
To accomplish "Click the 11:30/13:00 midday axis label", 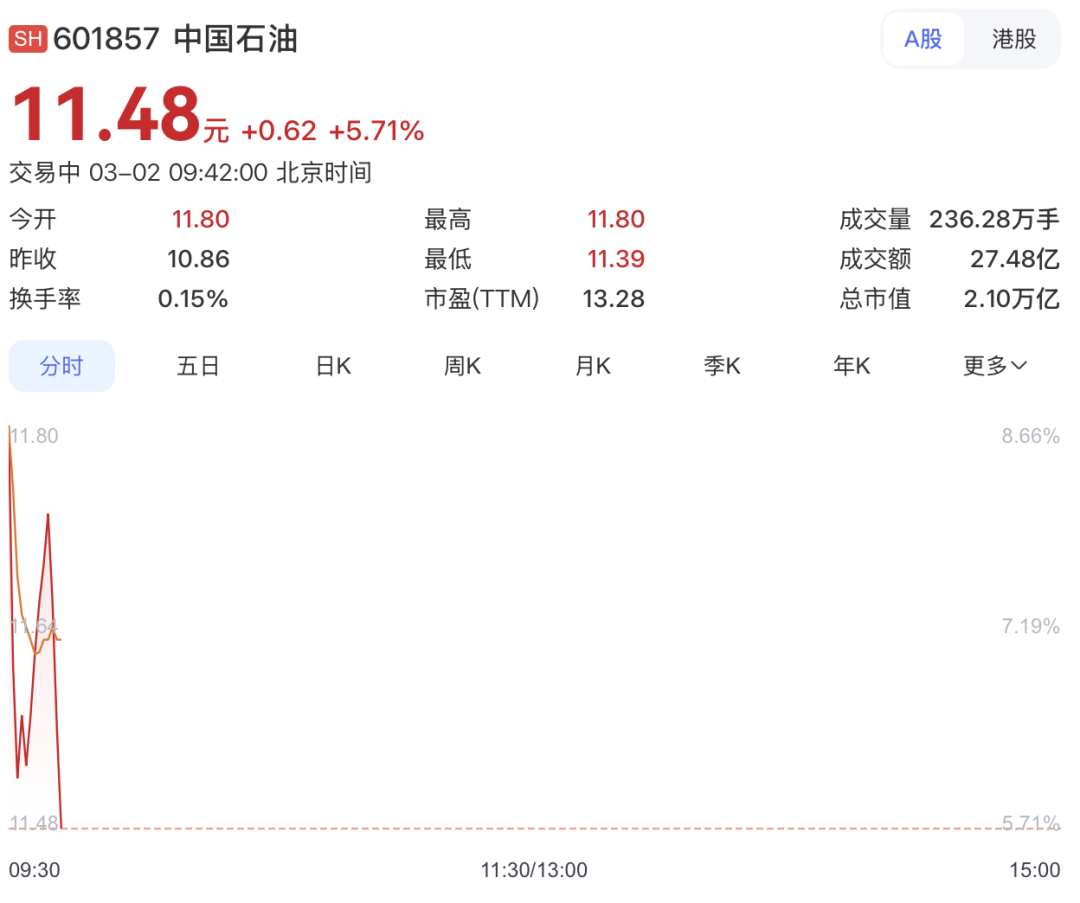I will coord(534,870).
